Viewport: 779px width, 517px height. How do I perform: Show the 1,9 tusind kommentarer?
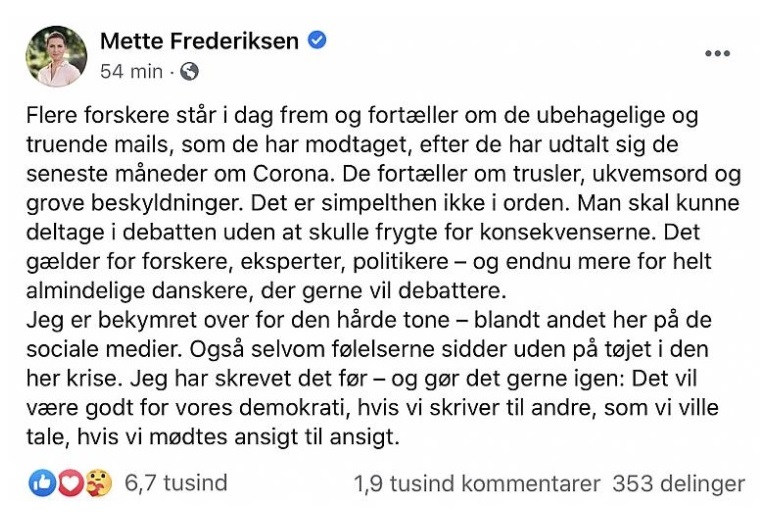(x=477, y=484)
